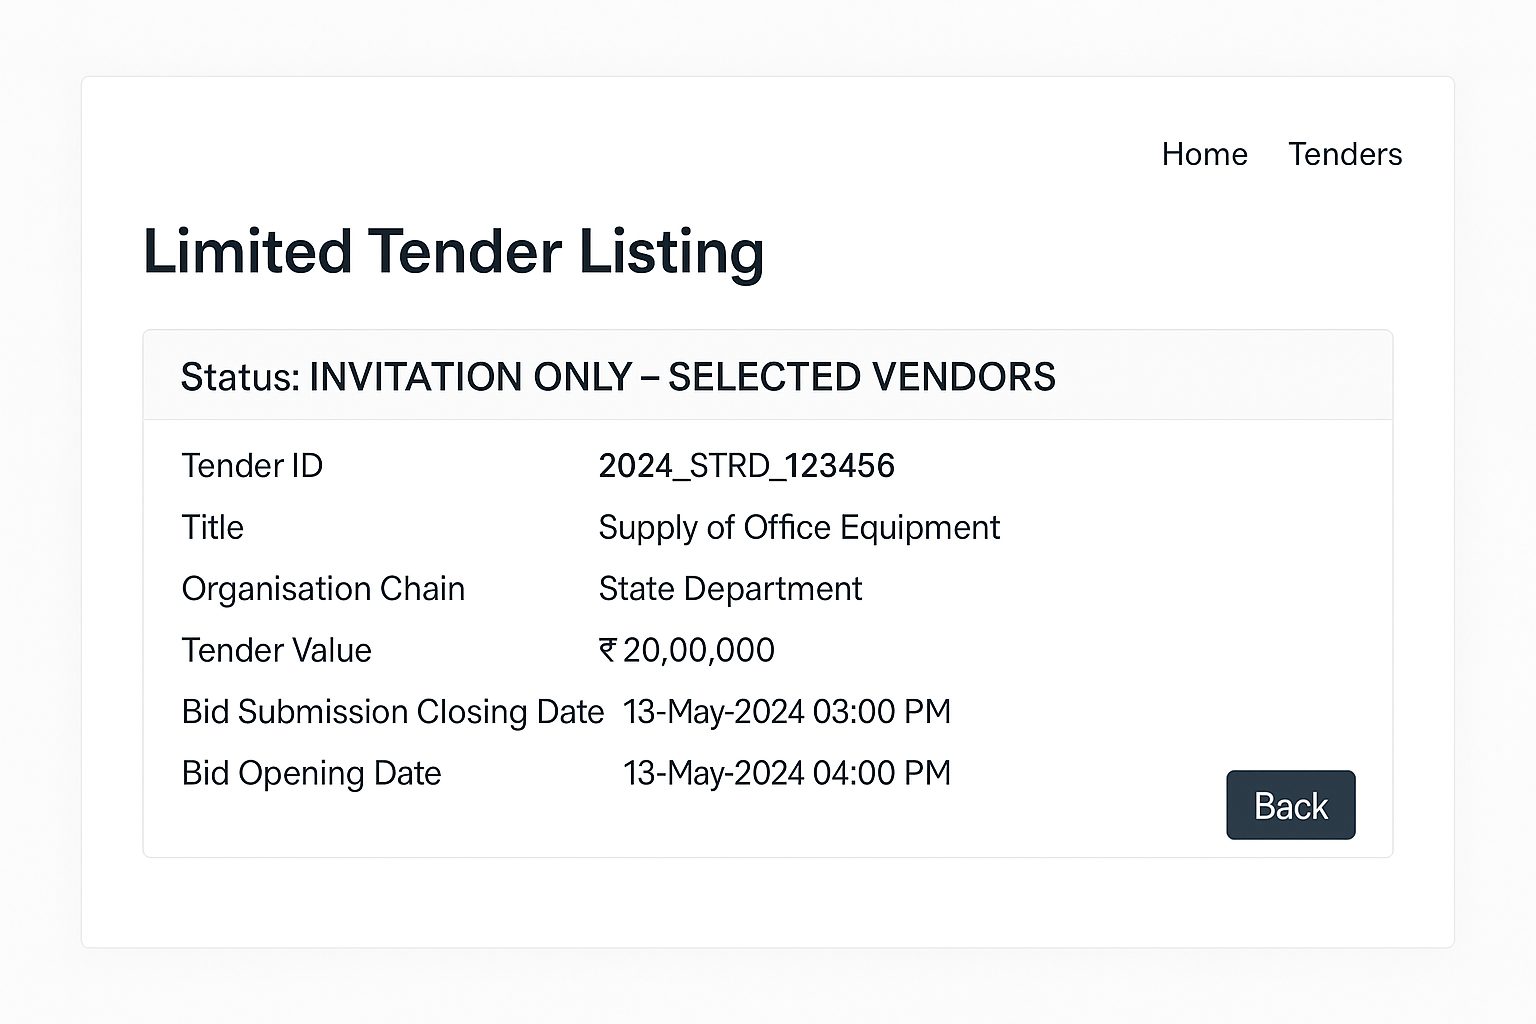Click the rupee symbol before the amount
Image resolution: width=1536 pixels, height=1024 pixels.
[607, 650]
